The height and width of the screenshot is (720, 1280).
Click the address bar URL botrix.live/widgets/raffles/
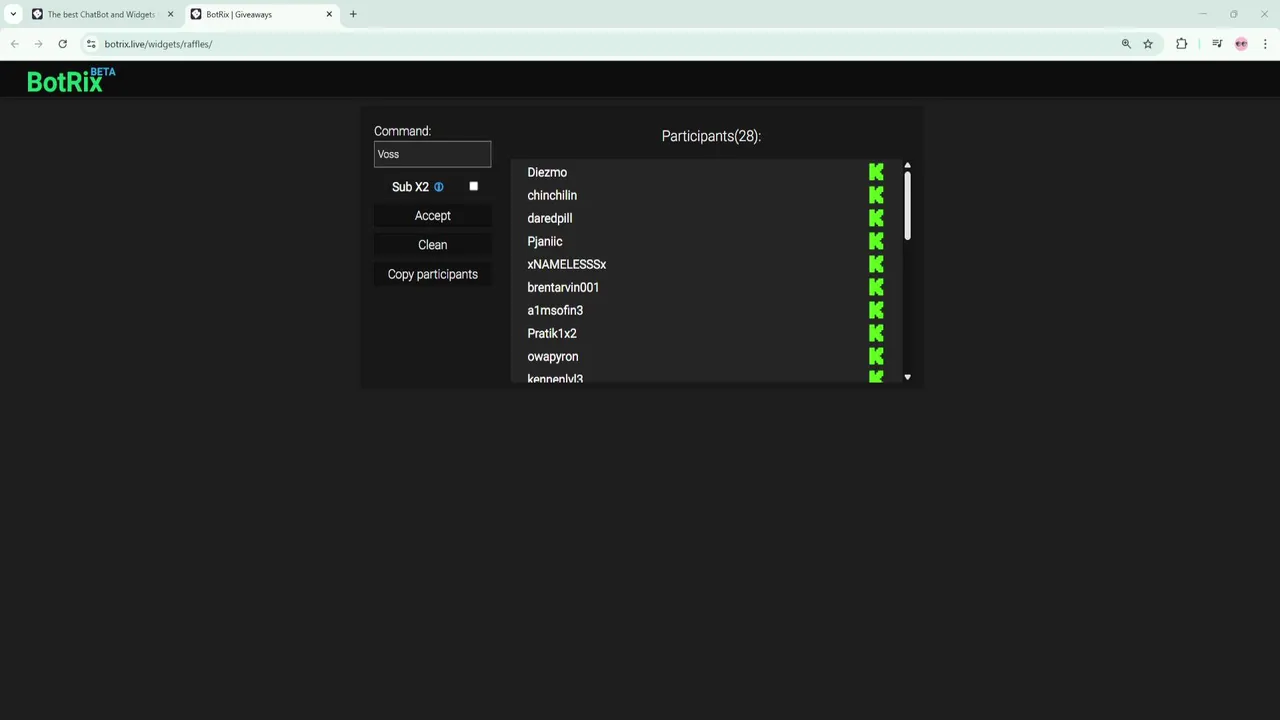pos(158,44)
